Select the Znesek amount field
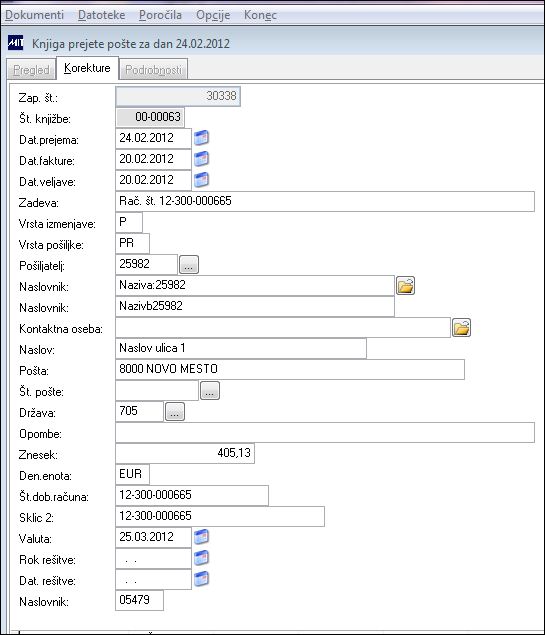The height and width of the screenshot is (635, 545). (x=185, y=453)
